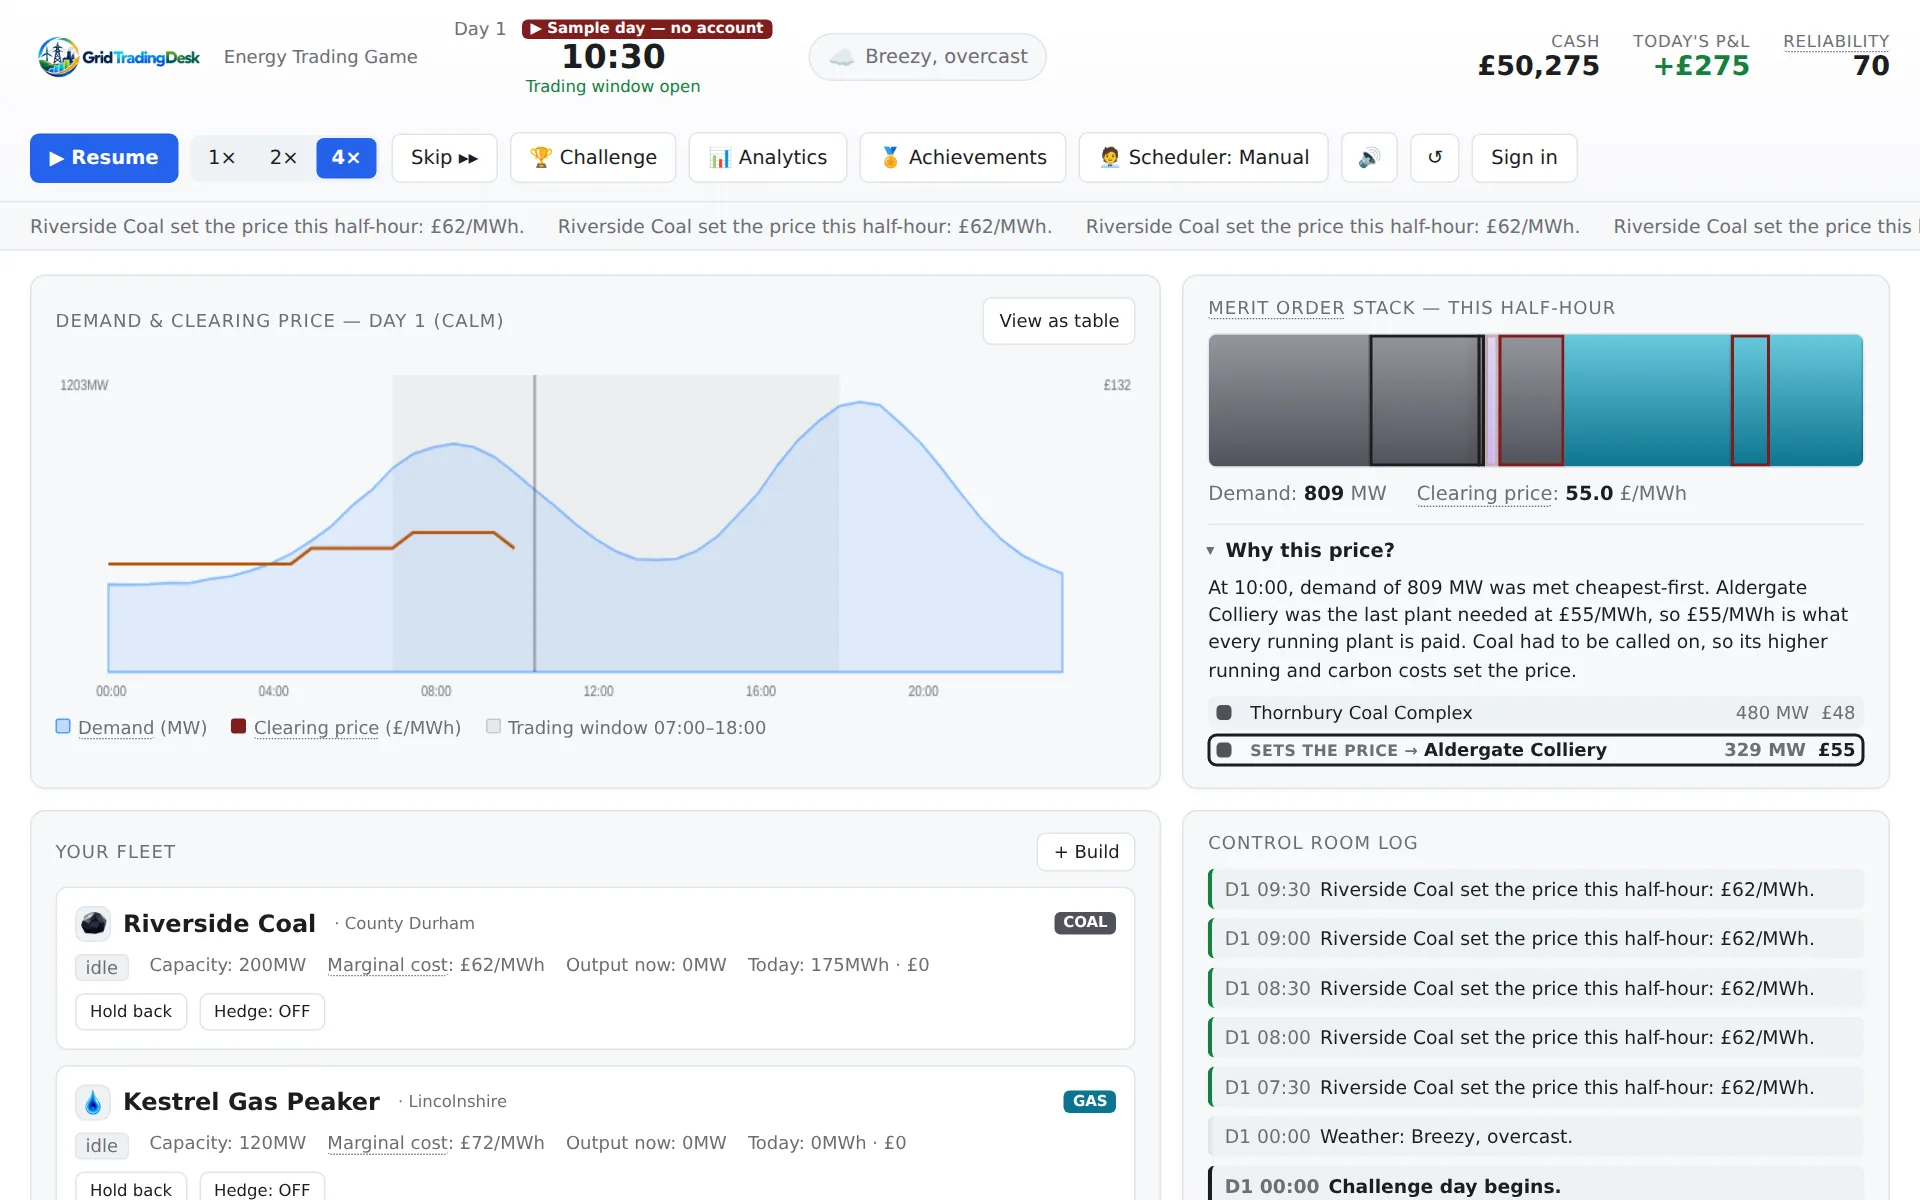Click the Clearing price: 55.0 £/MWh label
The image size is (1920, 1200).
point(1551,493)
